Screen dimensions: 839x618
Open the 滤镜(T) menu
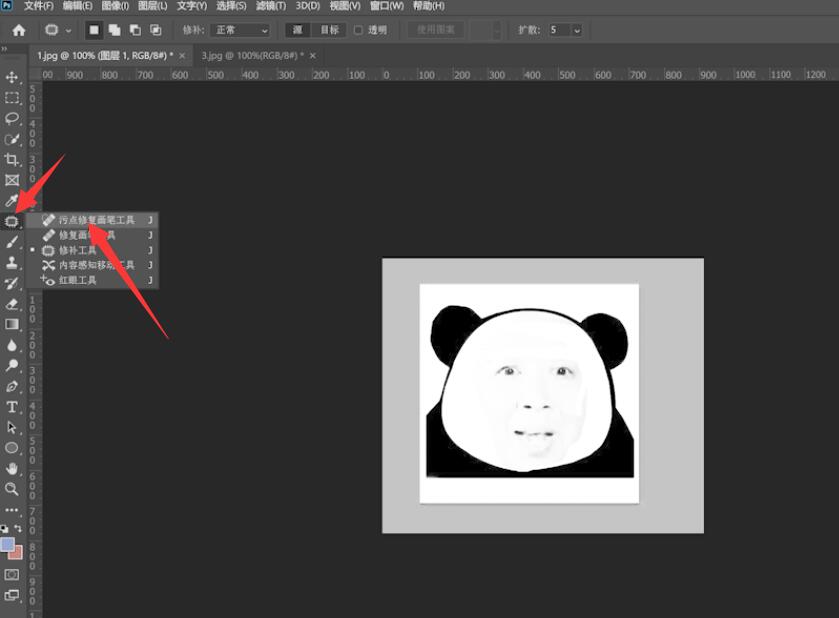click(x=271, y=6)
